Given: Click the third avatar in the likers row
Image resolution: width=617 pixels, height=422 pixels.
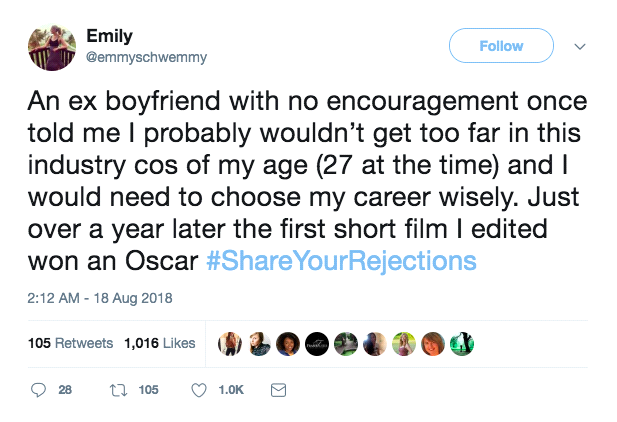Looking at the screenshot, I should pos(287,343).
